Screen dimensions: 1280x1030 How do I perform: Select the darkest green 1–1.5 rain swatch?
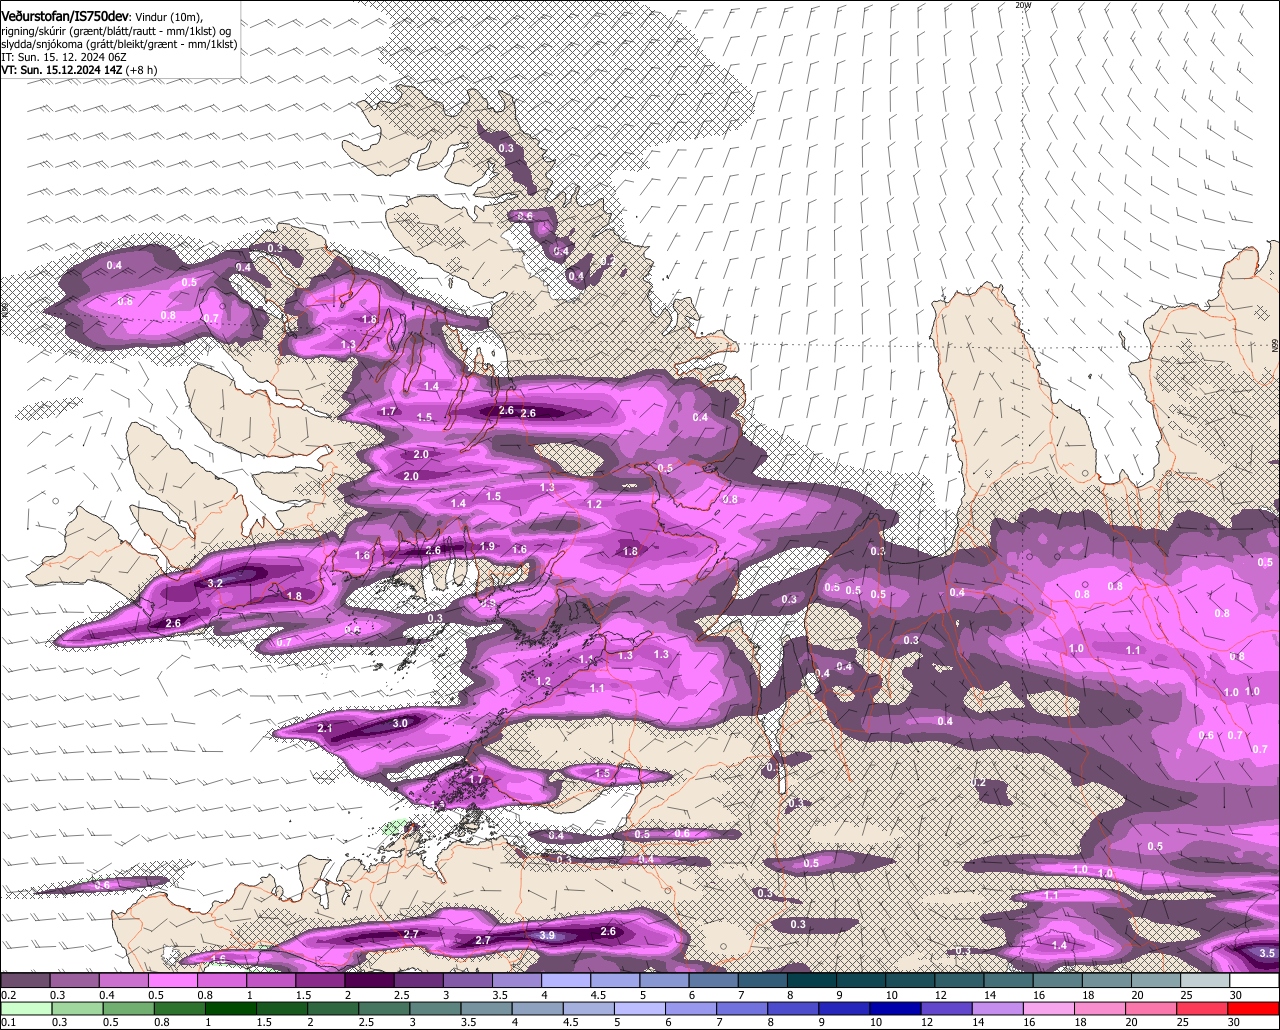pyautogui.click(x=232, y=1008)
